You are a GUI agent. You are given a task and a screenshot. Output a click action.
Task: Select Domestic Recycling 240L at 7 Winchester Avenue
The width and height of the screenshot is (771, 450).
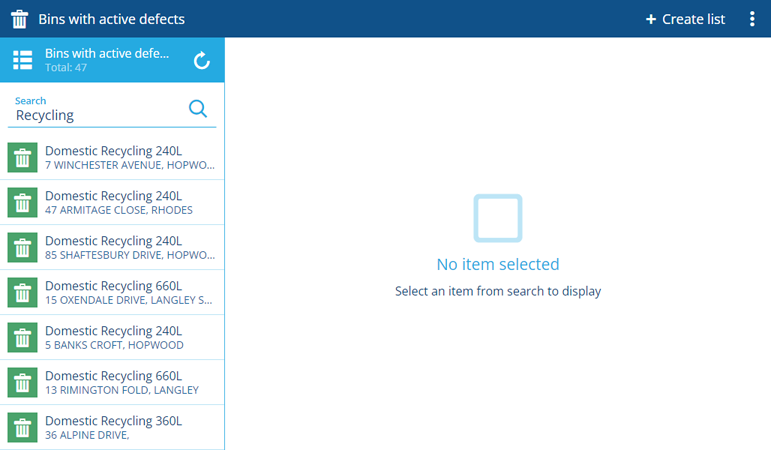[112, 157]
